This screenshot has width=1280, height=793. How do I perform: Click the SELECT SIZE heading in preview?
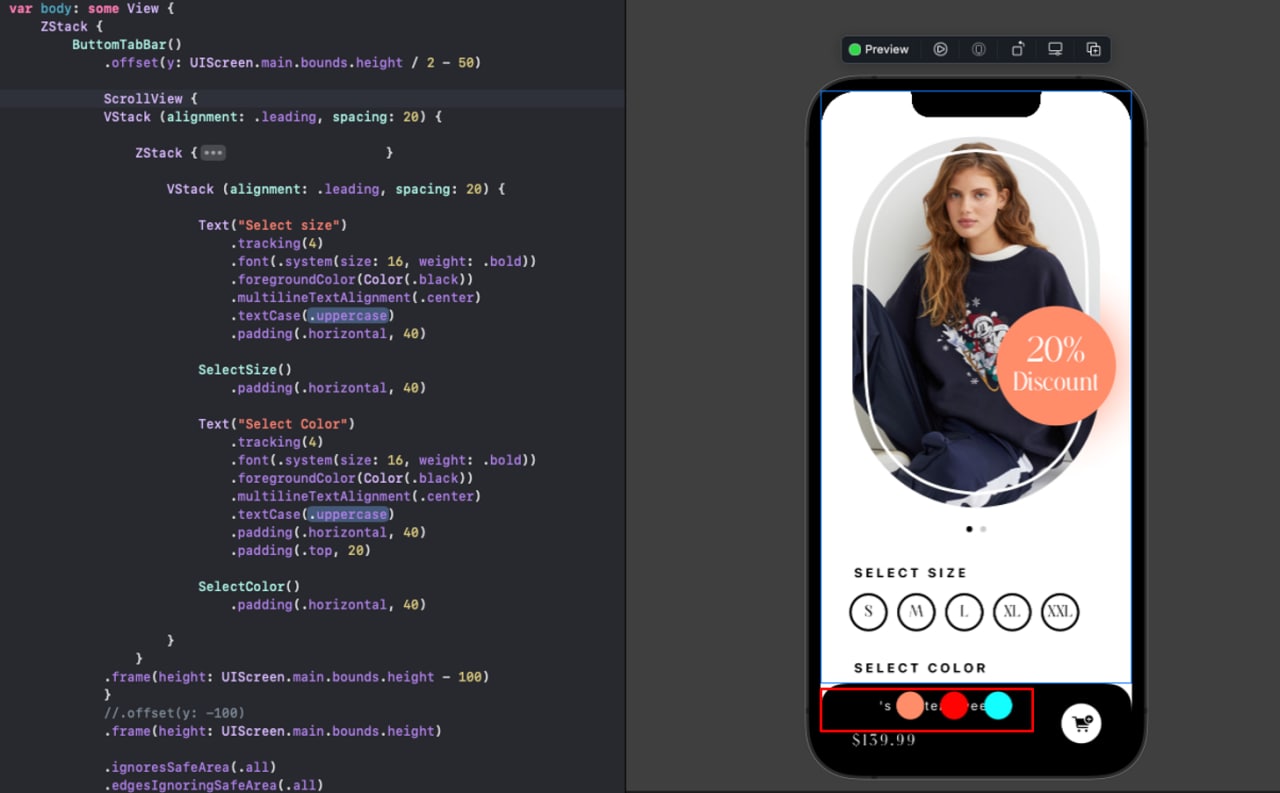(x=911, y=573)
